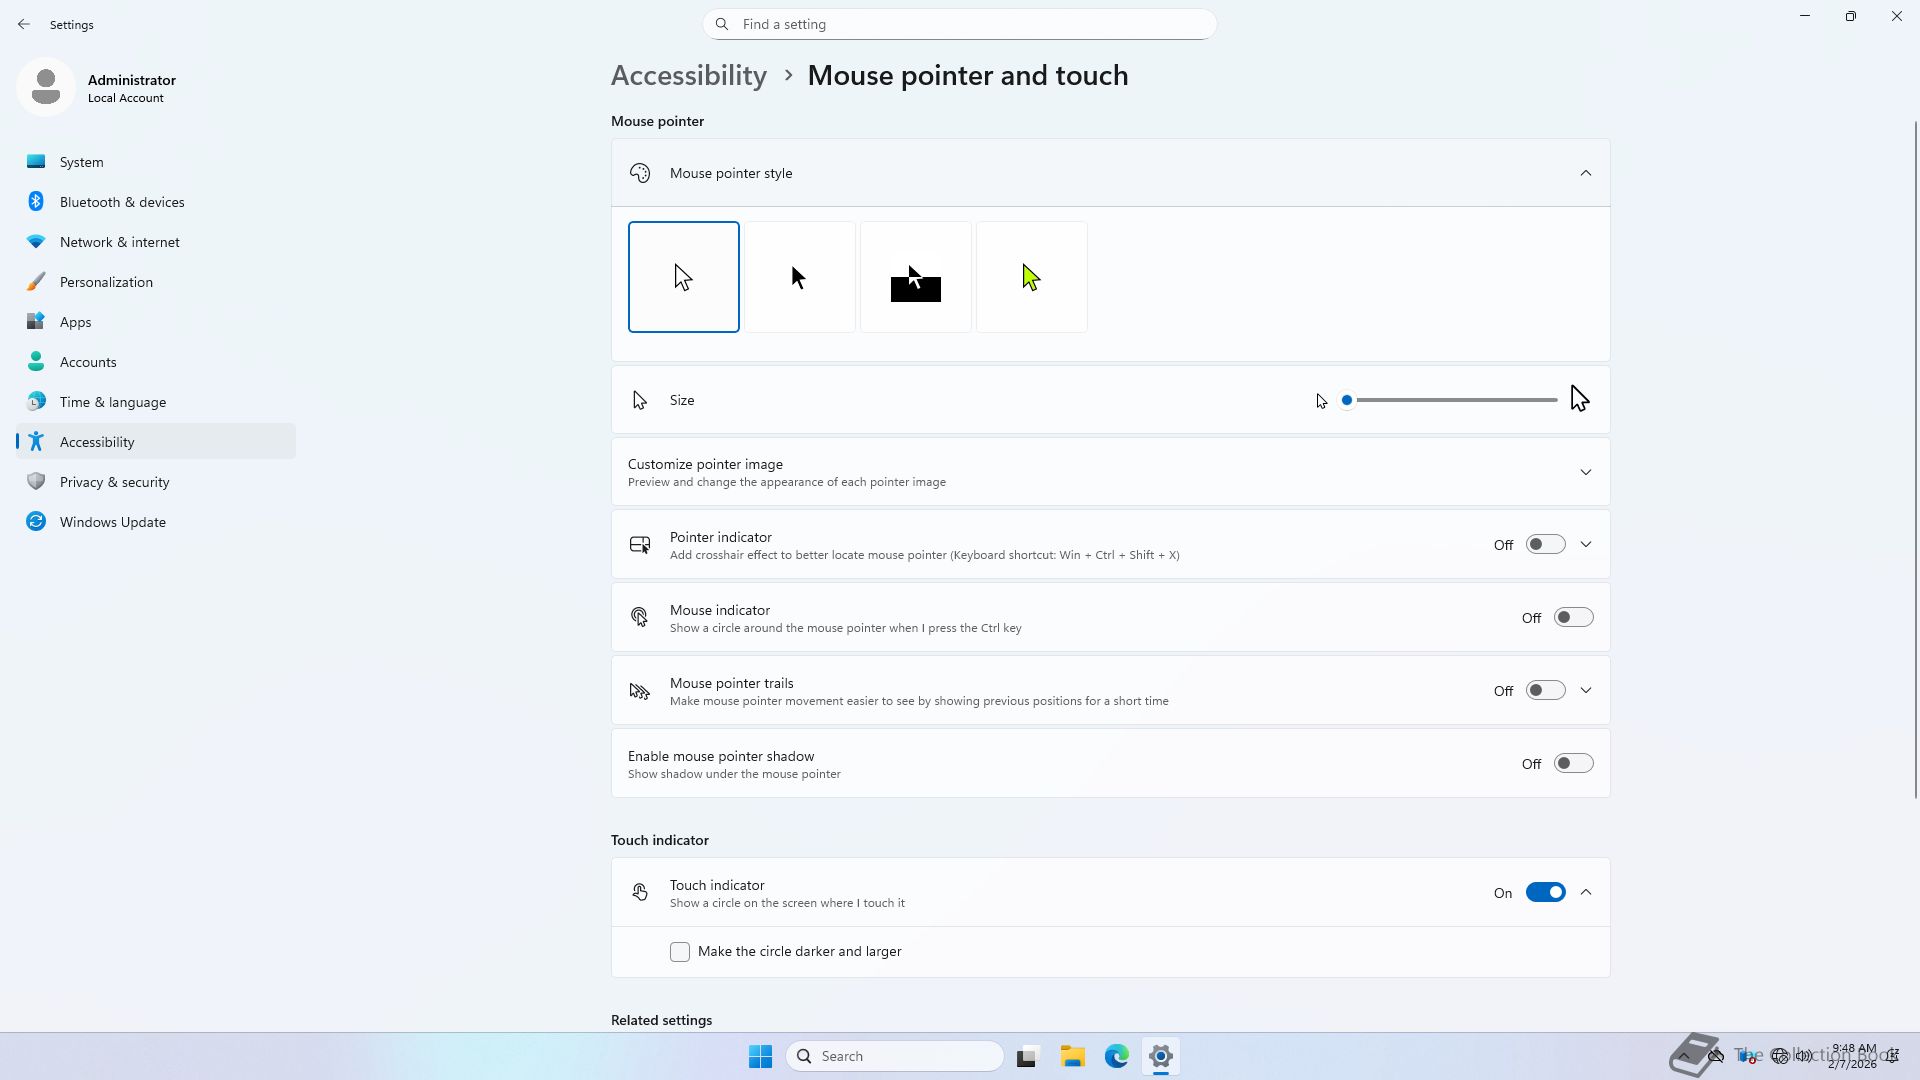Open File Explorer from the taskbar
This screenshot has width=1920, height=1080.
[x=1072, y=1056]
